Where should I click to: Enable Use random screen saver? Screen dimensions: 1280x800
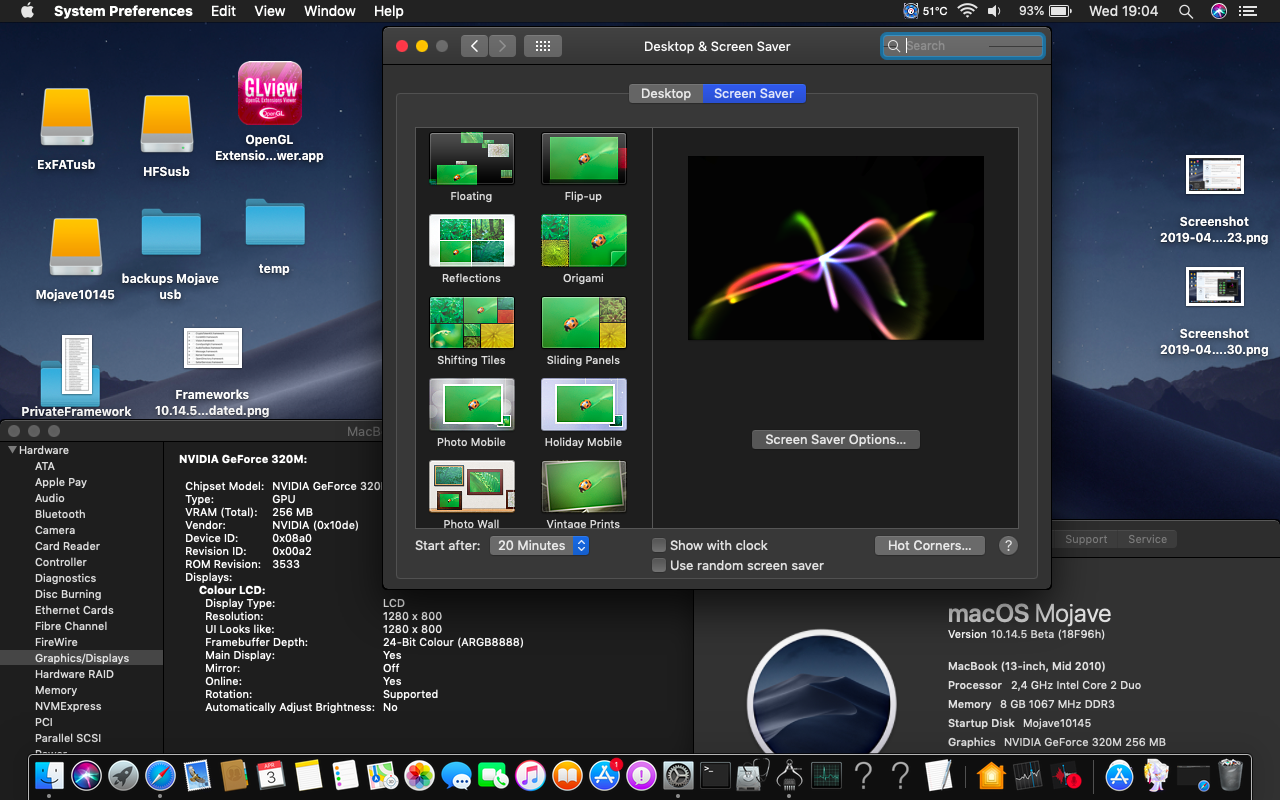coord(659,565)
